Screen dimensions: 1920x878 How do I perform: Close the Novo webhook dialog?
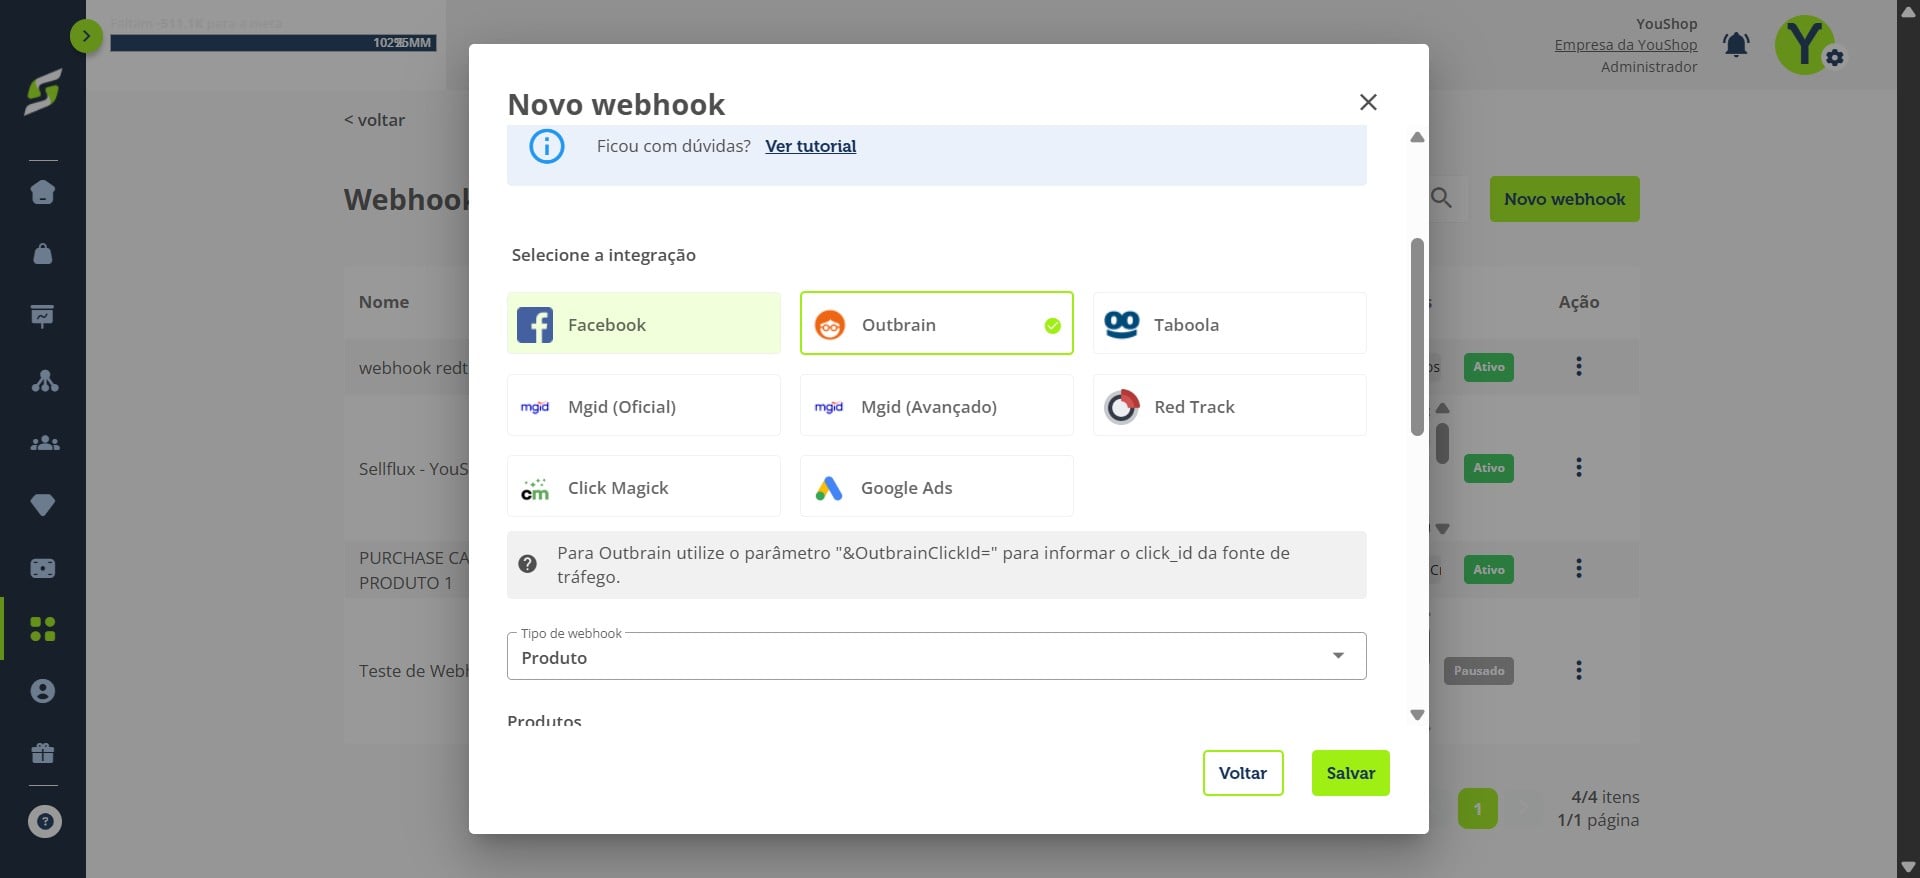click(x=1368, y=102)
